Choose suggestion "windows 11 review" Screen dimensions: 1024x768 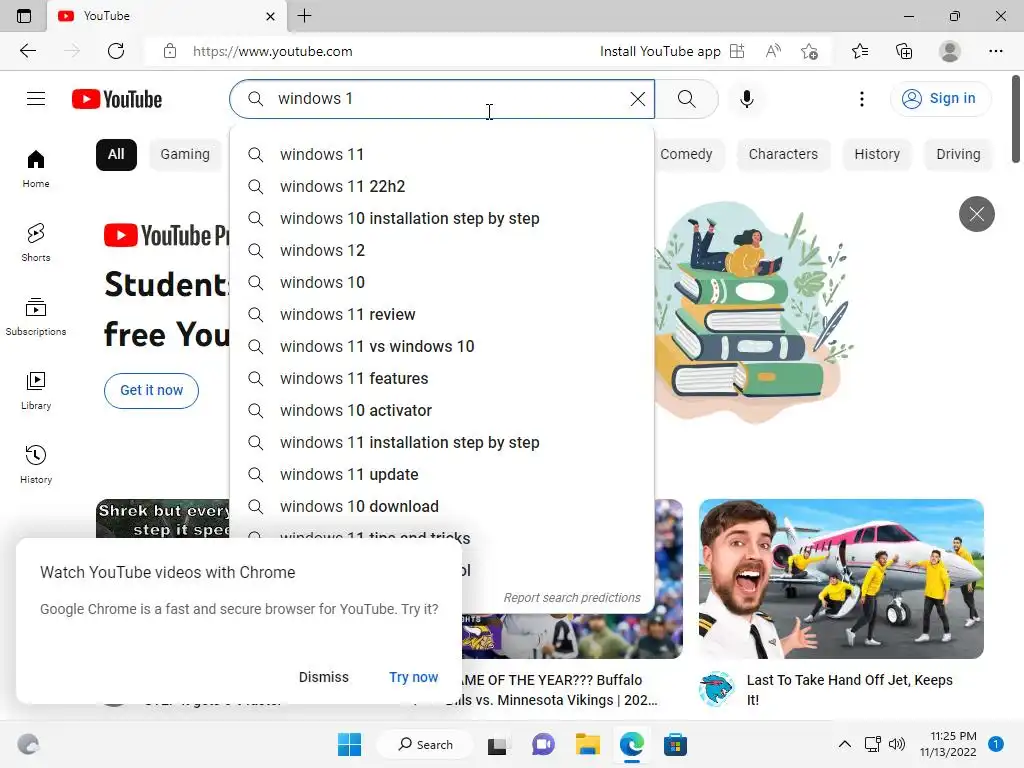[x=442, y=314]
